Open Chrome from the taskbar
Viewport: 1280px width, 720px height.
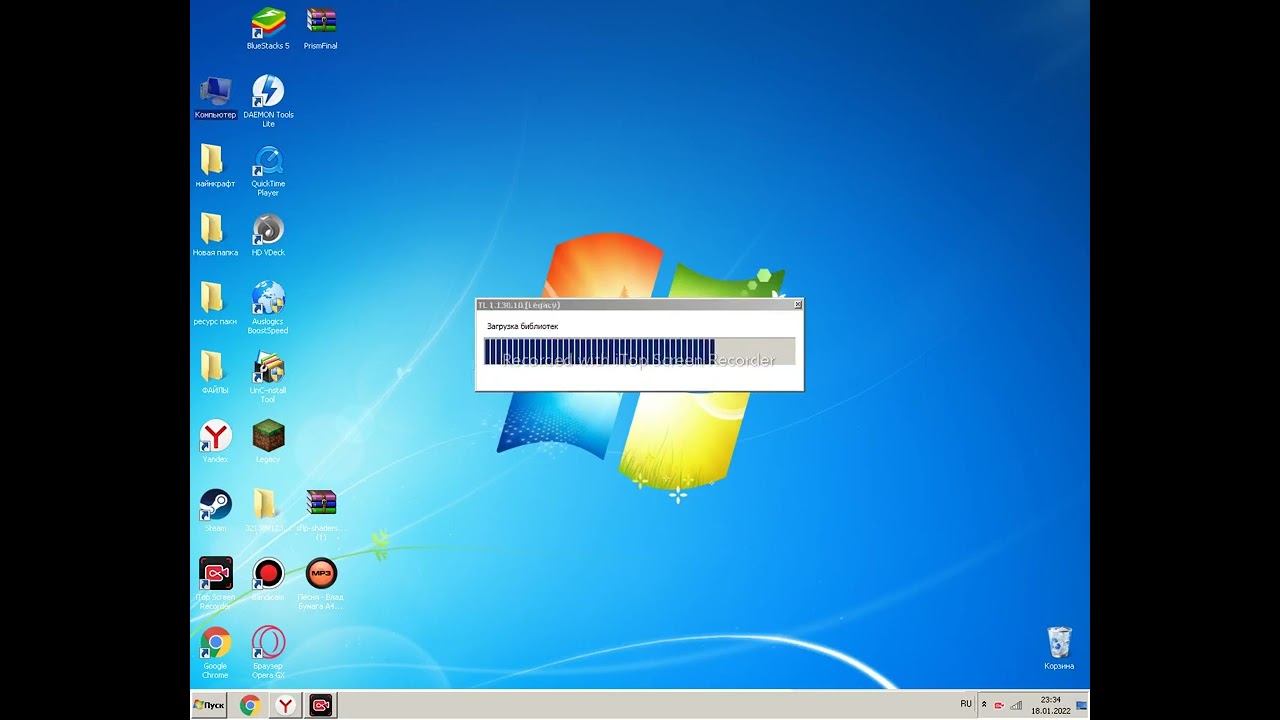(250, 705)
